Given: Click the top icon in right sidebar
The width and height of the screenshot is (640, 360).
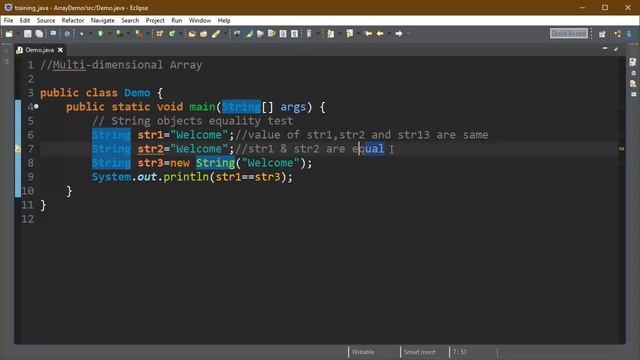Looking at the screenshot, I should tap(633, 62).
